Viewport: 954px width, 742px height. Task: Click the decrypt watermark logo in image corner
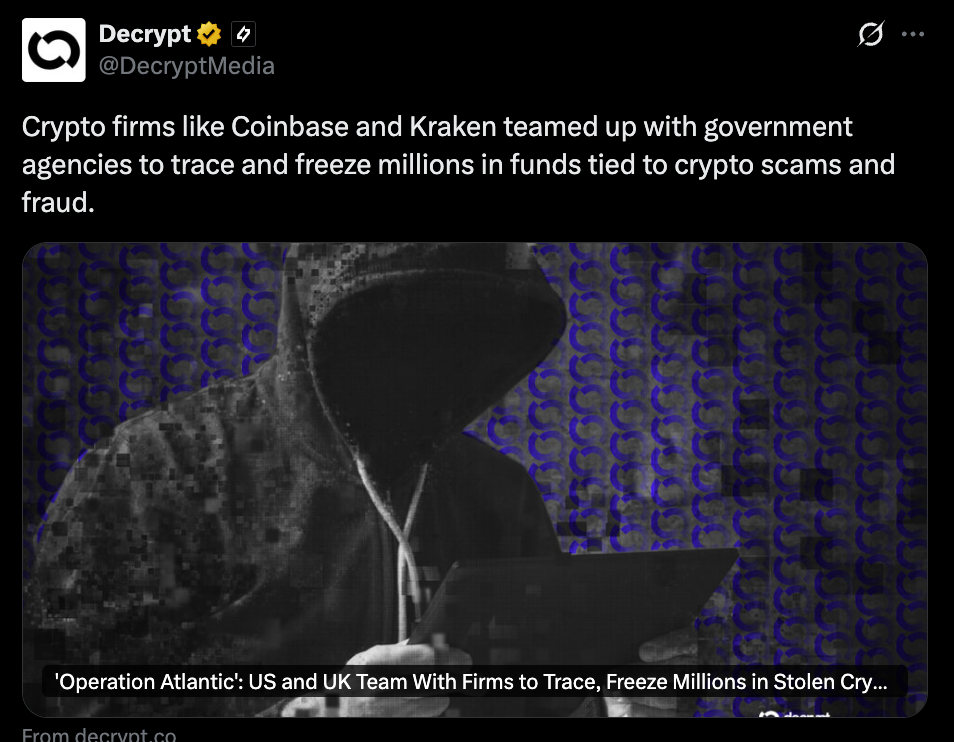click(794, 713)
